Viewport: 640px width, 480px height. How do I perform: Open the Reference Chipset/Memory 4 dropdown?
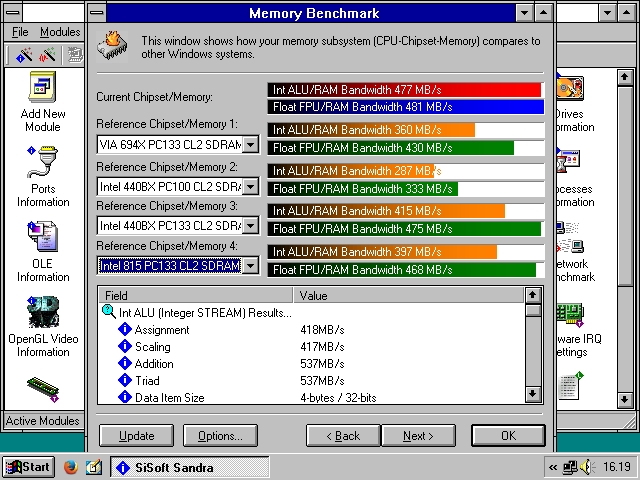pyautogui.click(x=251, y=266)
